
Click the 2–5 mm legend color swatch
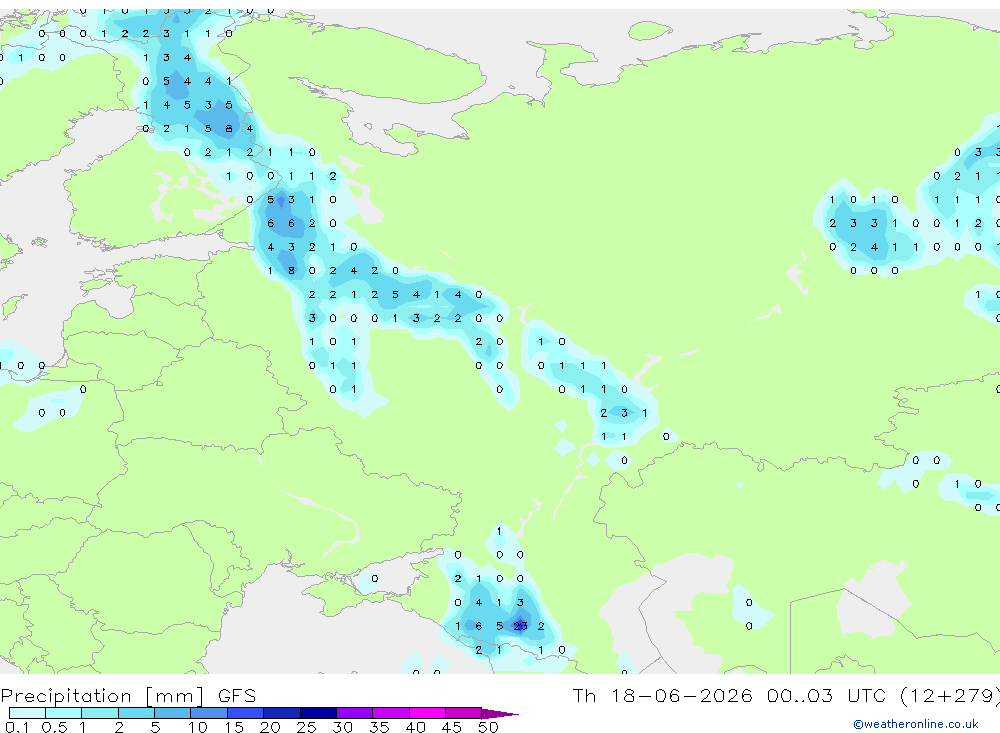[x=136, y=713]
